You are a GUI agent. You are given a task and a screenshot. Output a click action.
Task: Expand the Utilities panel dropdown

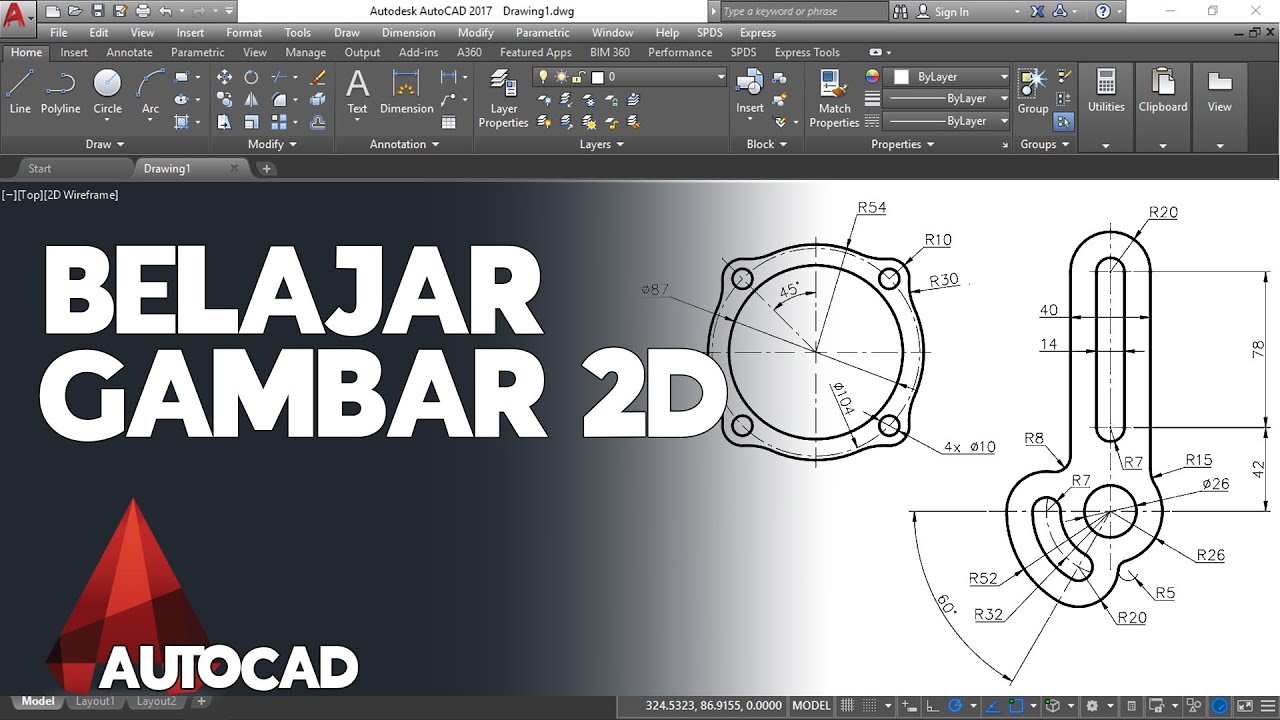click(x=1106, y=145)
